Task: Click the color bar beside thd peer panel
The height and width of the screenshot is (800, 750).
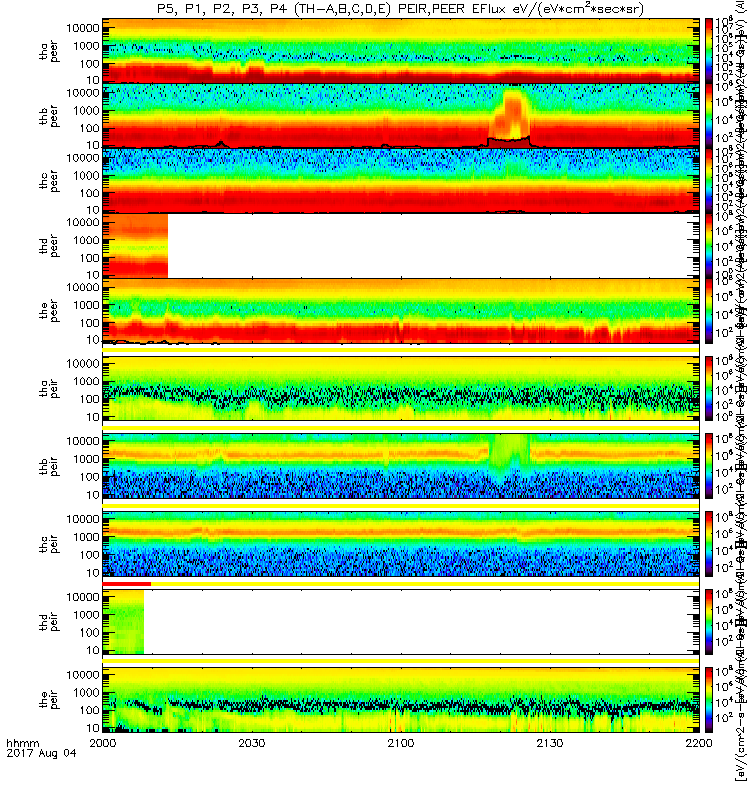Action: click(709, 245)
